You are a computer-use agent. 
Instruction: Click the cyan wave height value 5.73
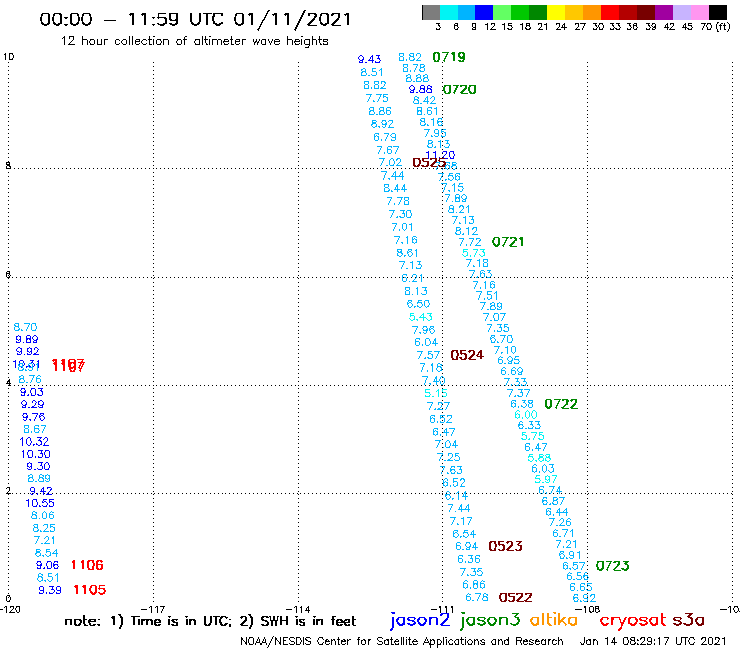(x=473, y=253)
